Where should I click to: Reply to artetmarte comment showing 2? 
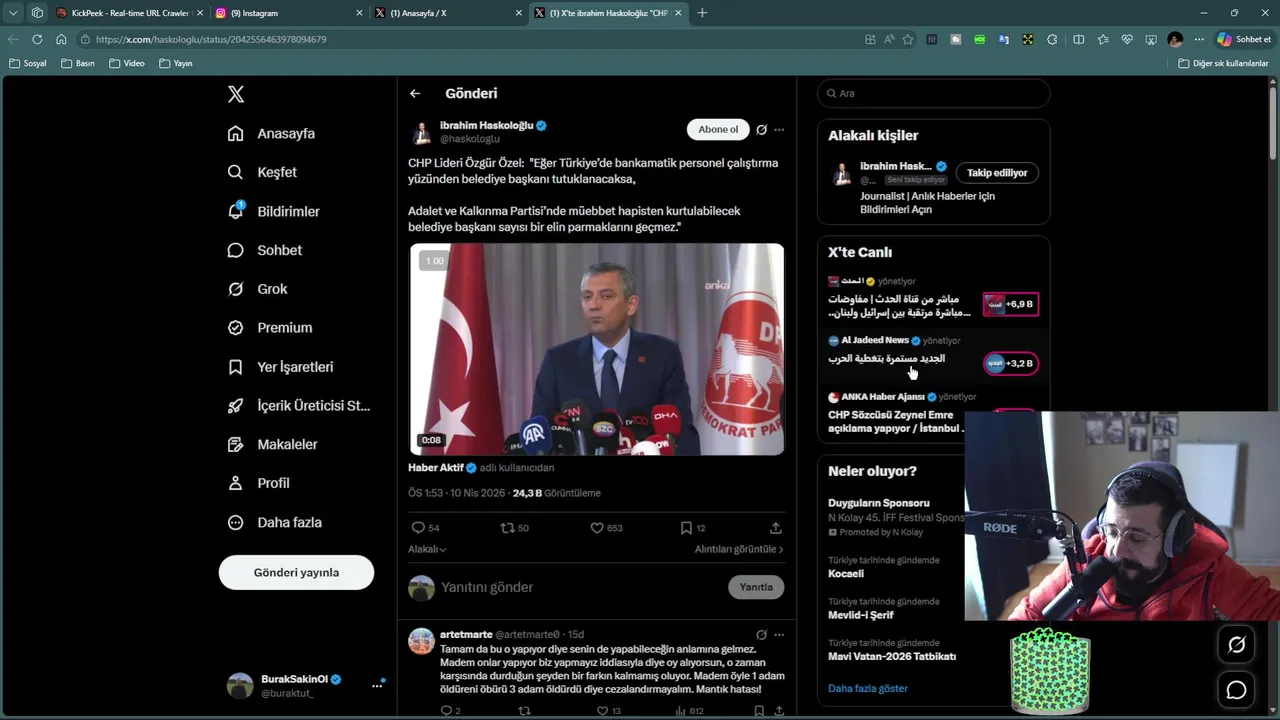point(447,711)
